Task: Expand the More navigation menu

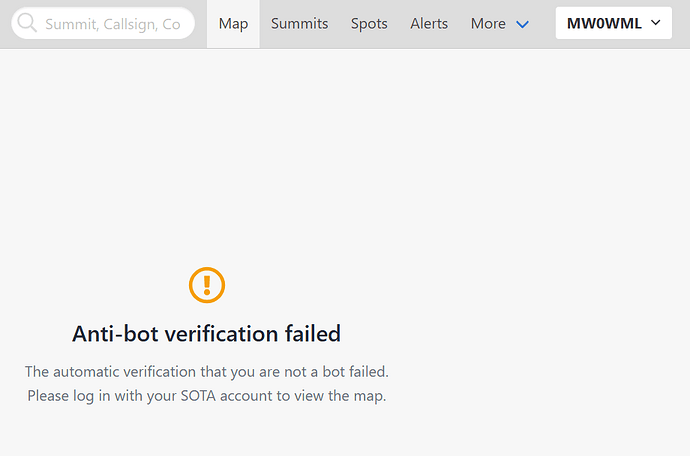Action: point(499,23)
